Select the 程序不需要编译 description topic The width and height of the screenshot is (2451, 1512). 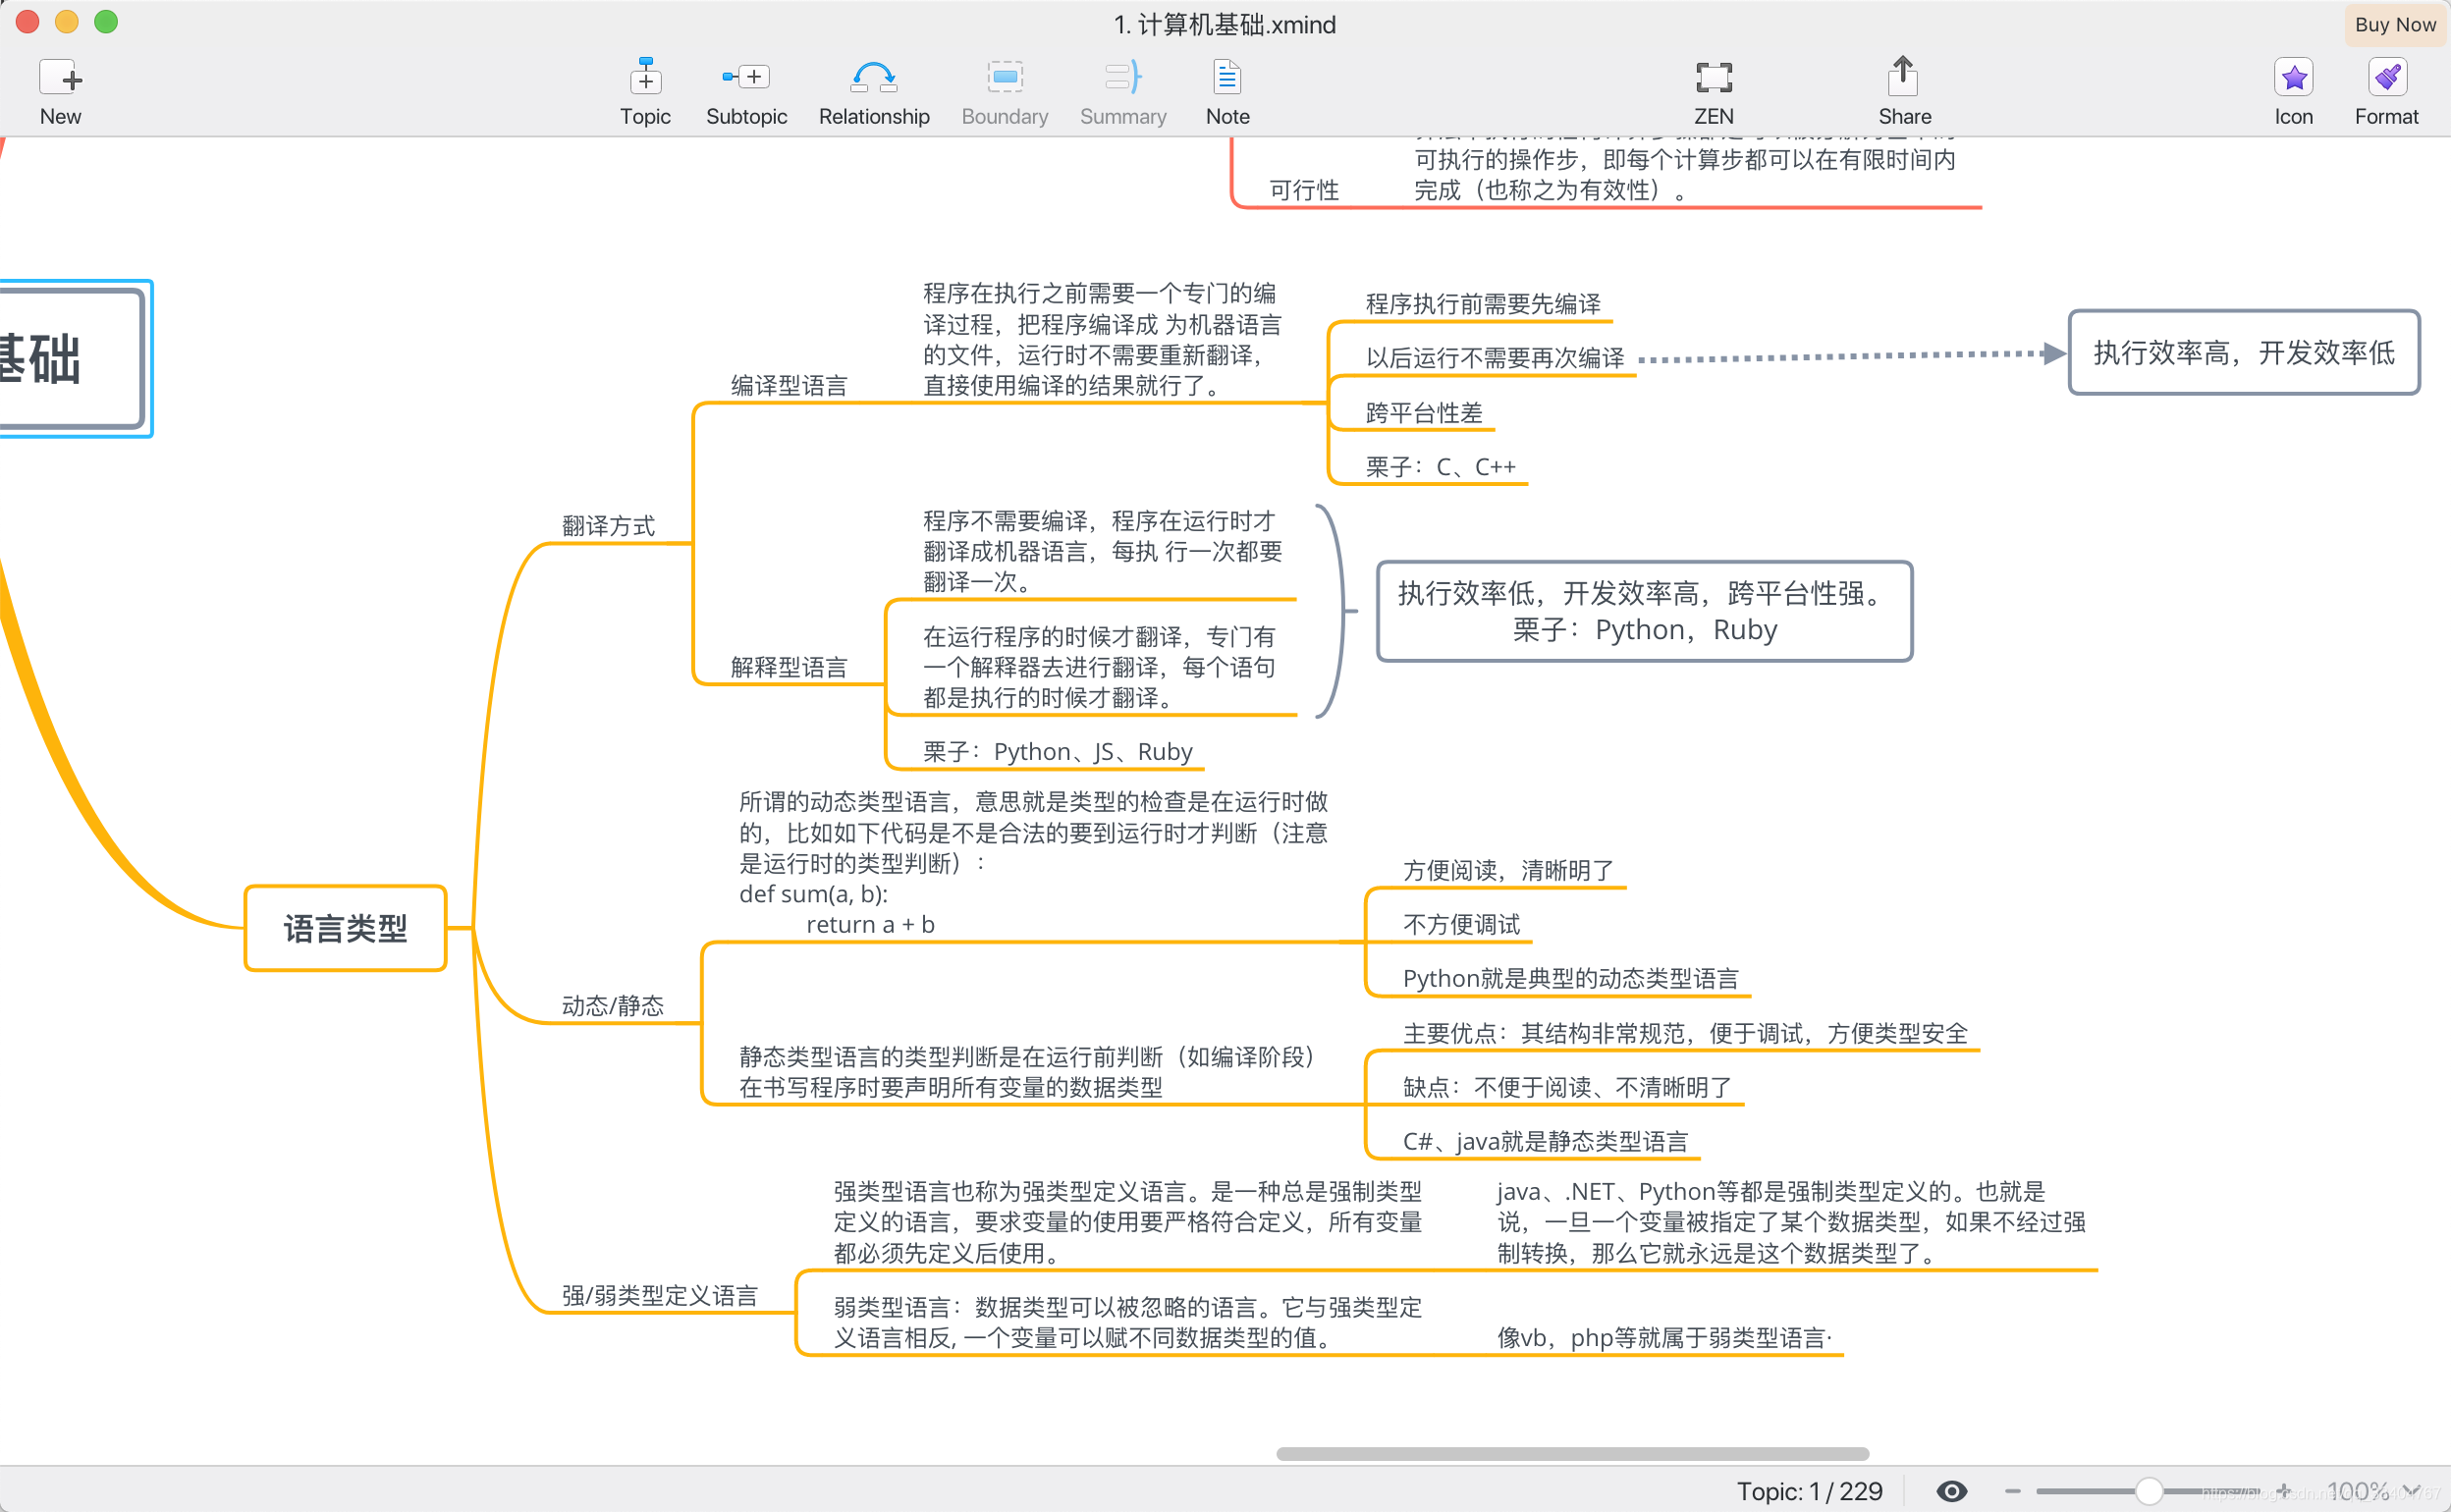tap(1102, 551)
